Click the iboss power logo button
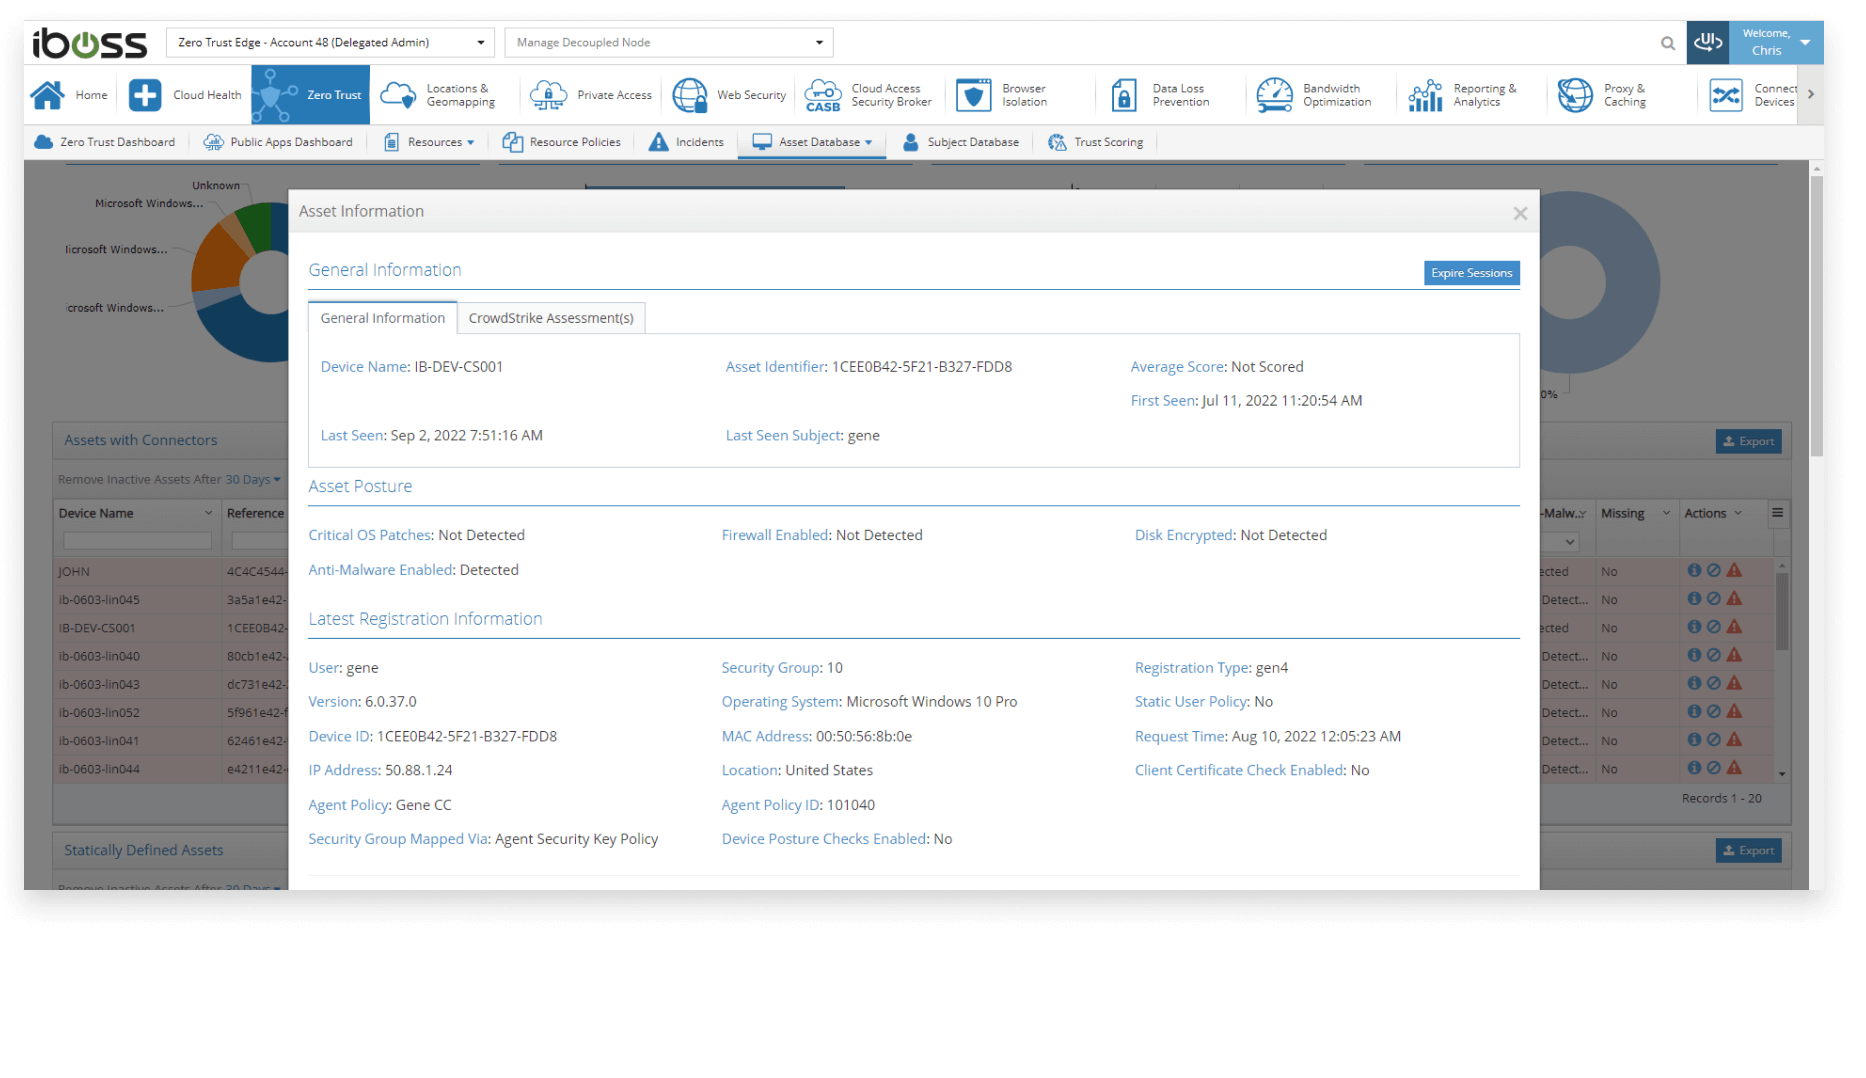Image resolution: width=1866 pixels, height=1078 pixels. click(1708, 42)
